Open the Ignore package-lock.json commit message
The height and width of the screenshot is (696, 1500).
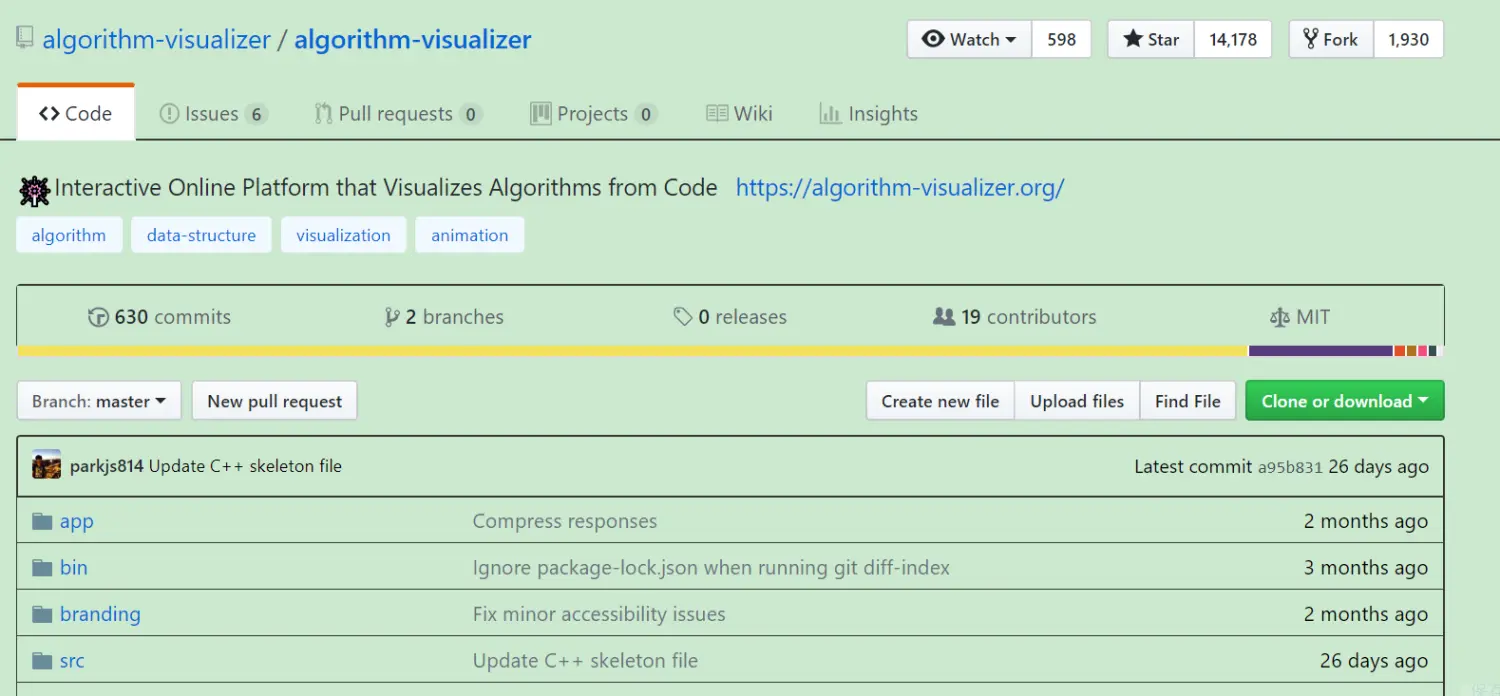(x=711, y=568)
